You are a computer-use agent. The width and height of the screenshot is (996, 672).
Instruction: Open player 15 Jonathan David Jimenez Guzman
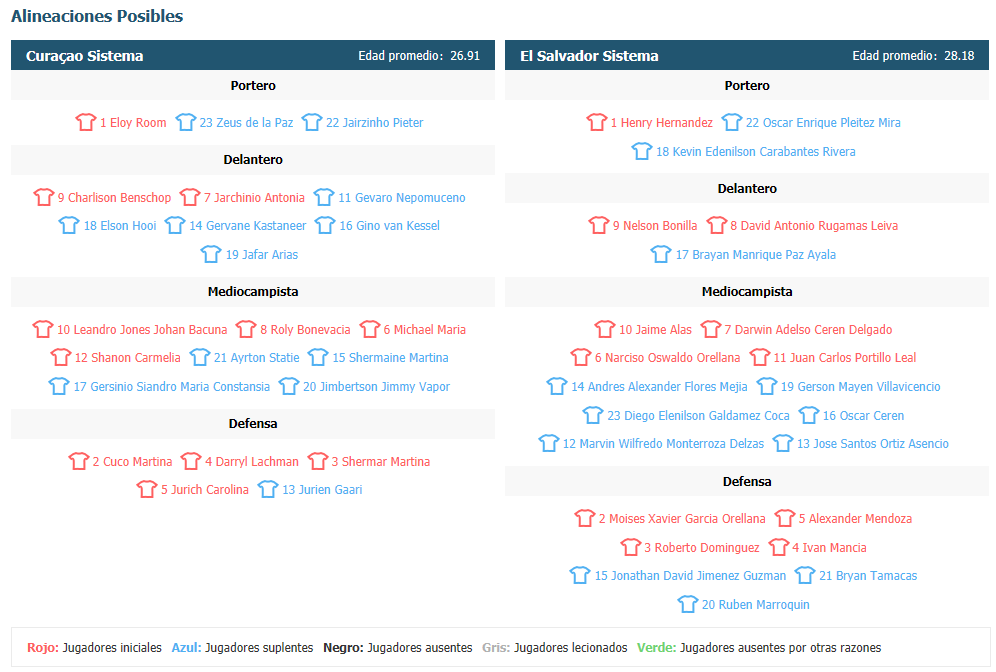tap(690, 576)
